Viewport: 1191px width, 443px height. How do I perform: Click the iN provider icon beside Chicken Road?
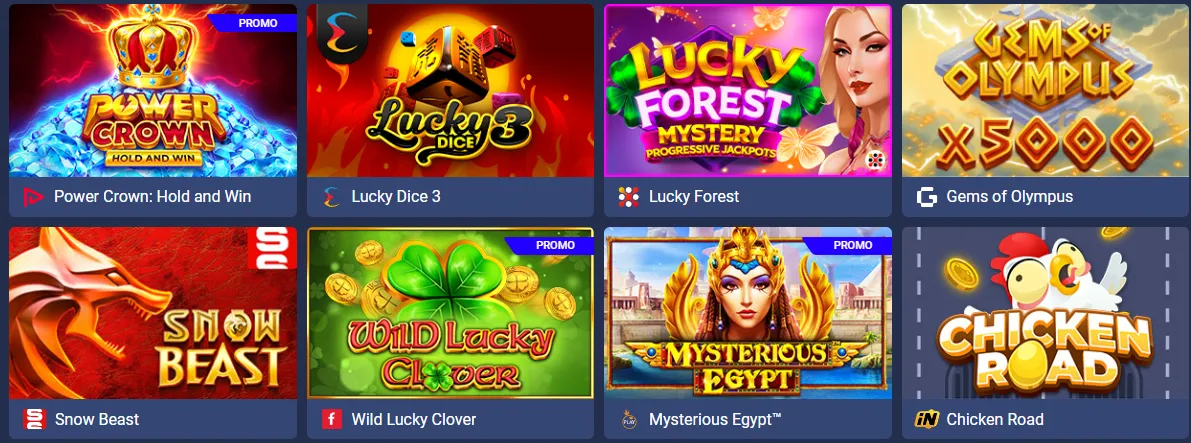927,419
